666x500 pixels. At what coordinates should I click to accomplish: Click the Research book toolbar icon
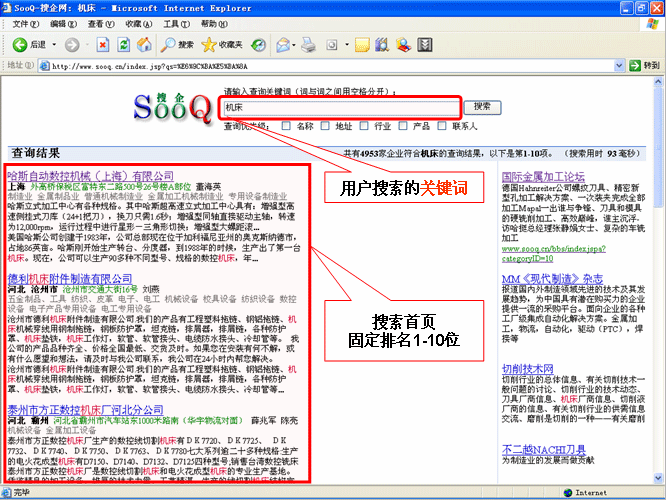[382, 45]
